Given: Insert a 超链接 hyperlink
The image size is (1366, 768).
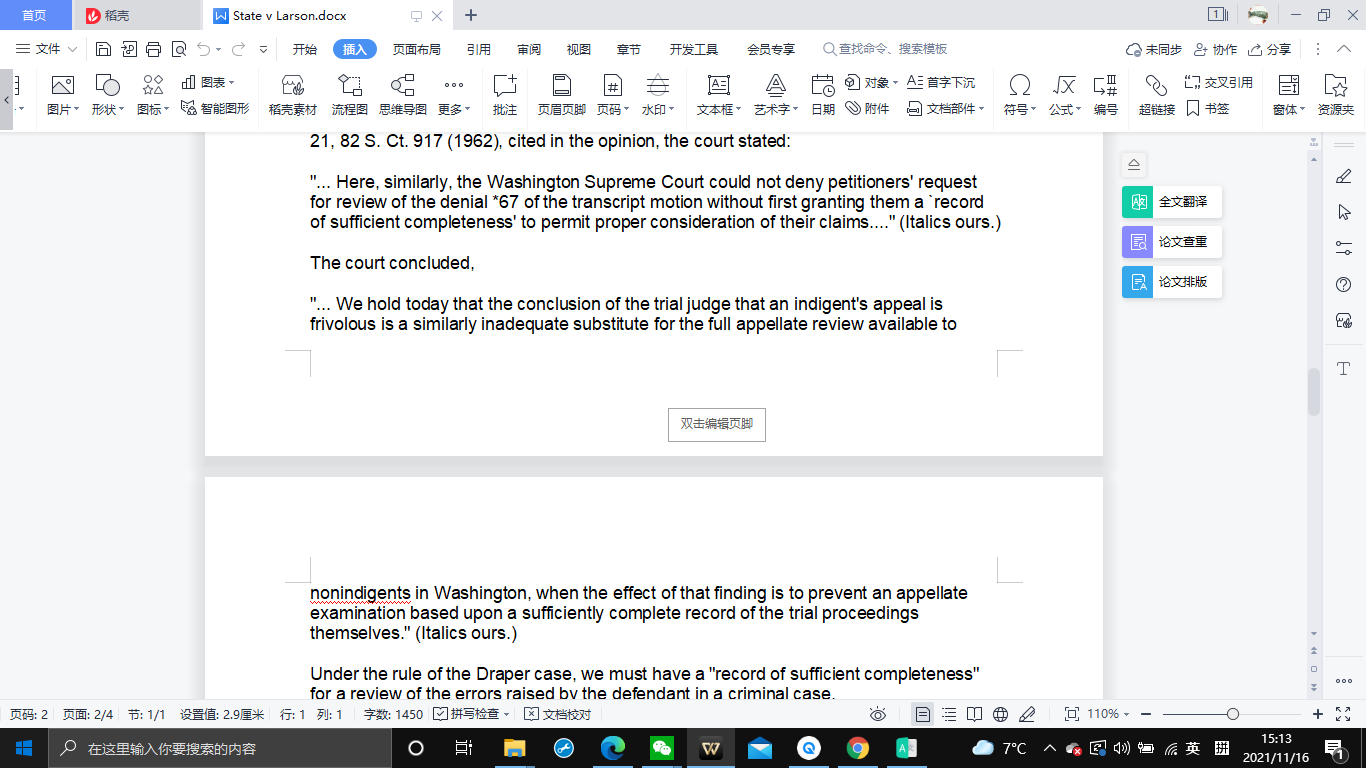Looking at the screenshot, I should click(1157, 95).
